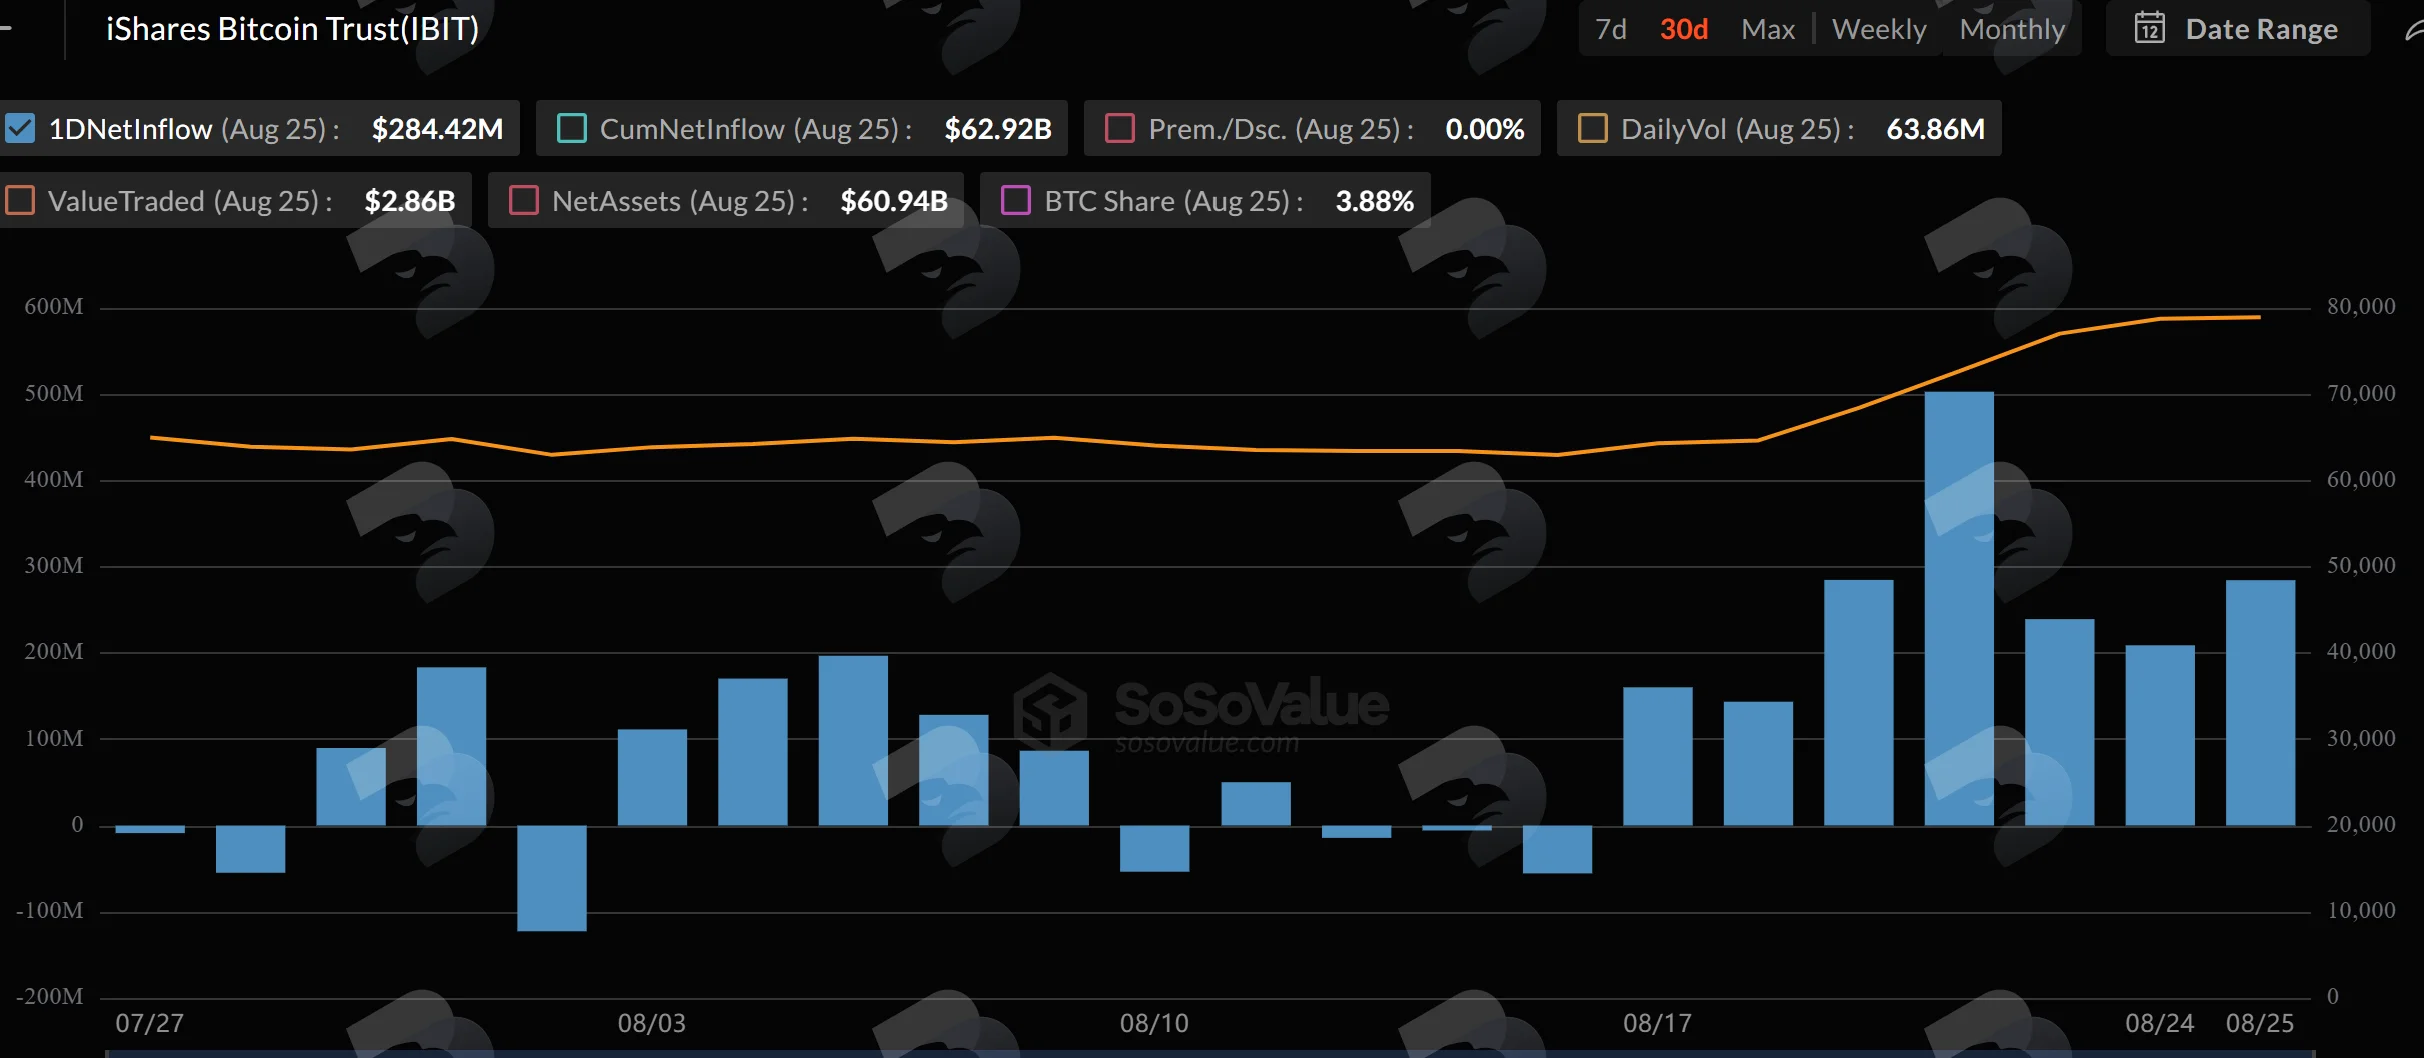Click the iShares Bitcoin Trust(IBIT) title
The height and width of the screenshot is (1058, 2424).
pyautogui.click(x=292, y=29)
